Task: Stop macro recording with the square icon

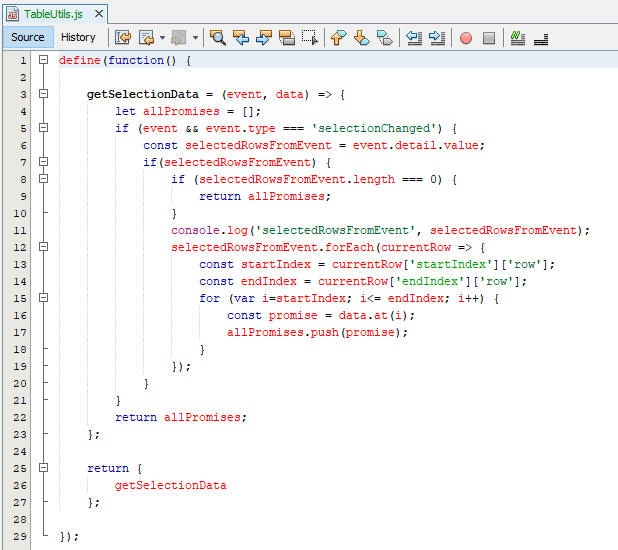Action: click(489, 38)
